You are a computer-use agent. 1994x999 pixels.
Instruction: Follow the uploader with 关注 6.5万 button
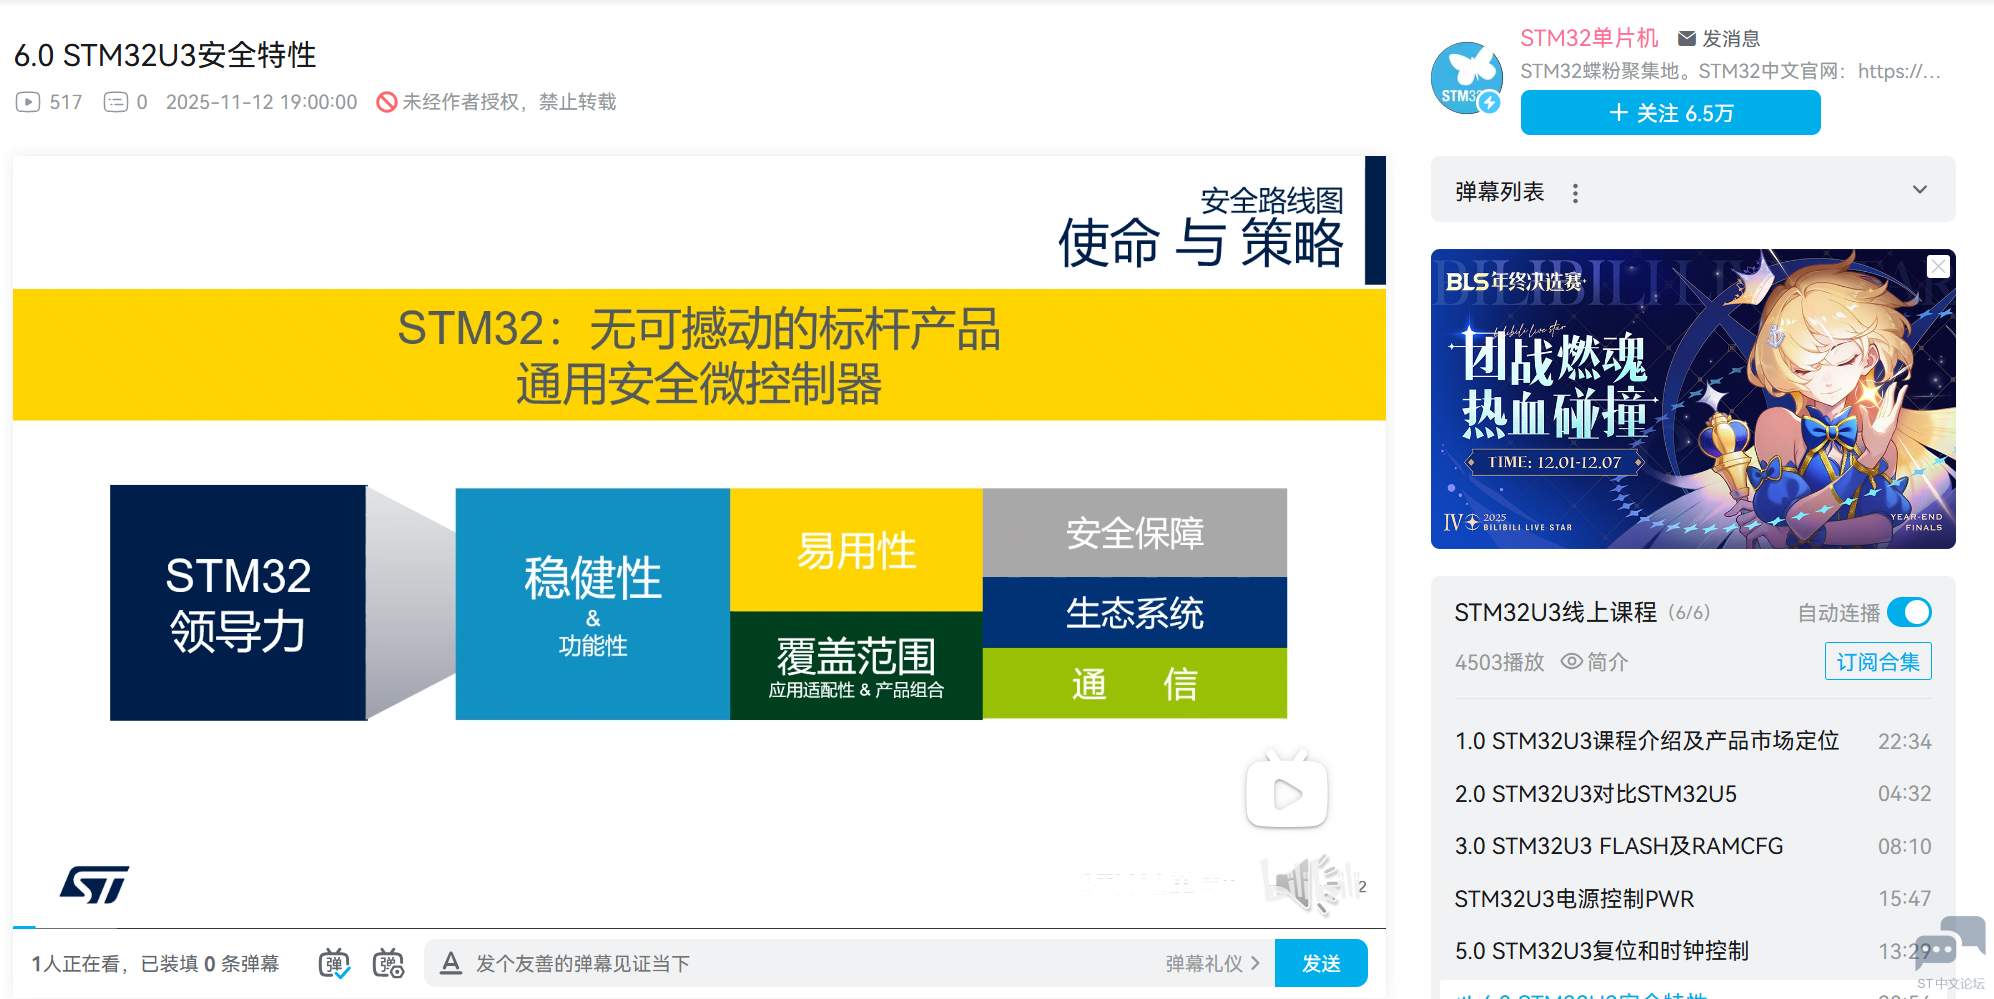click(x=1670, y=113)
